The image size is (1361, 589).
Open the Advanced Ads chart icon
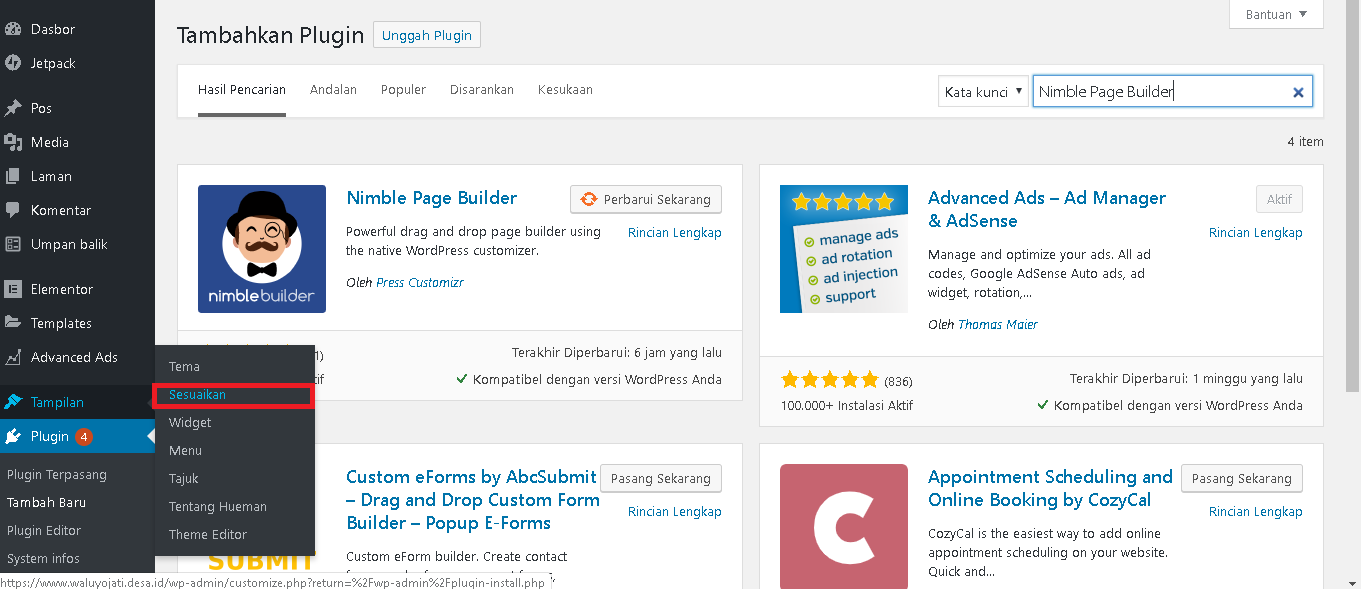tap(13, 357)
